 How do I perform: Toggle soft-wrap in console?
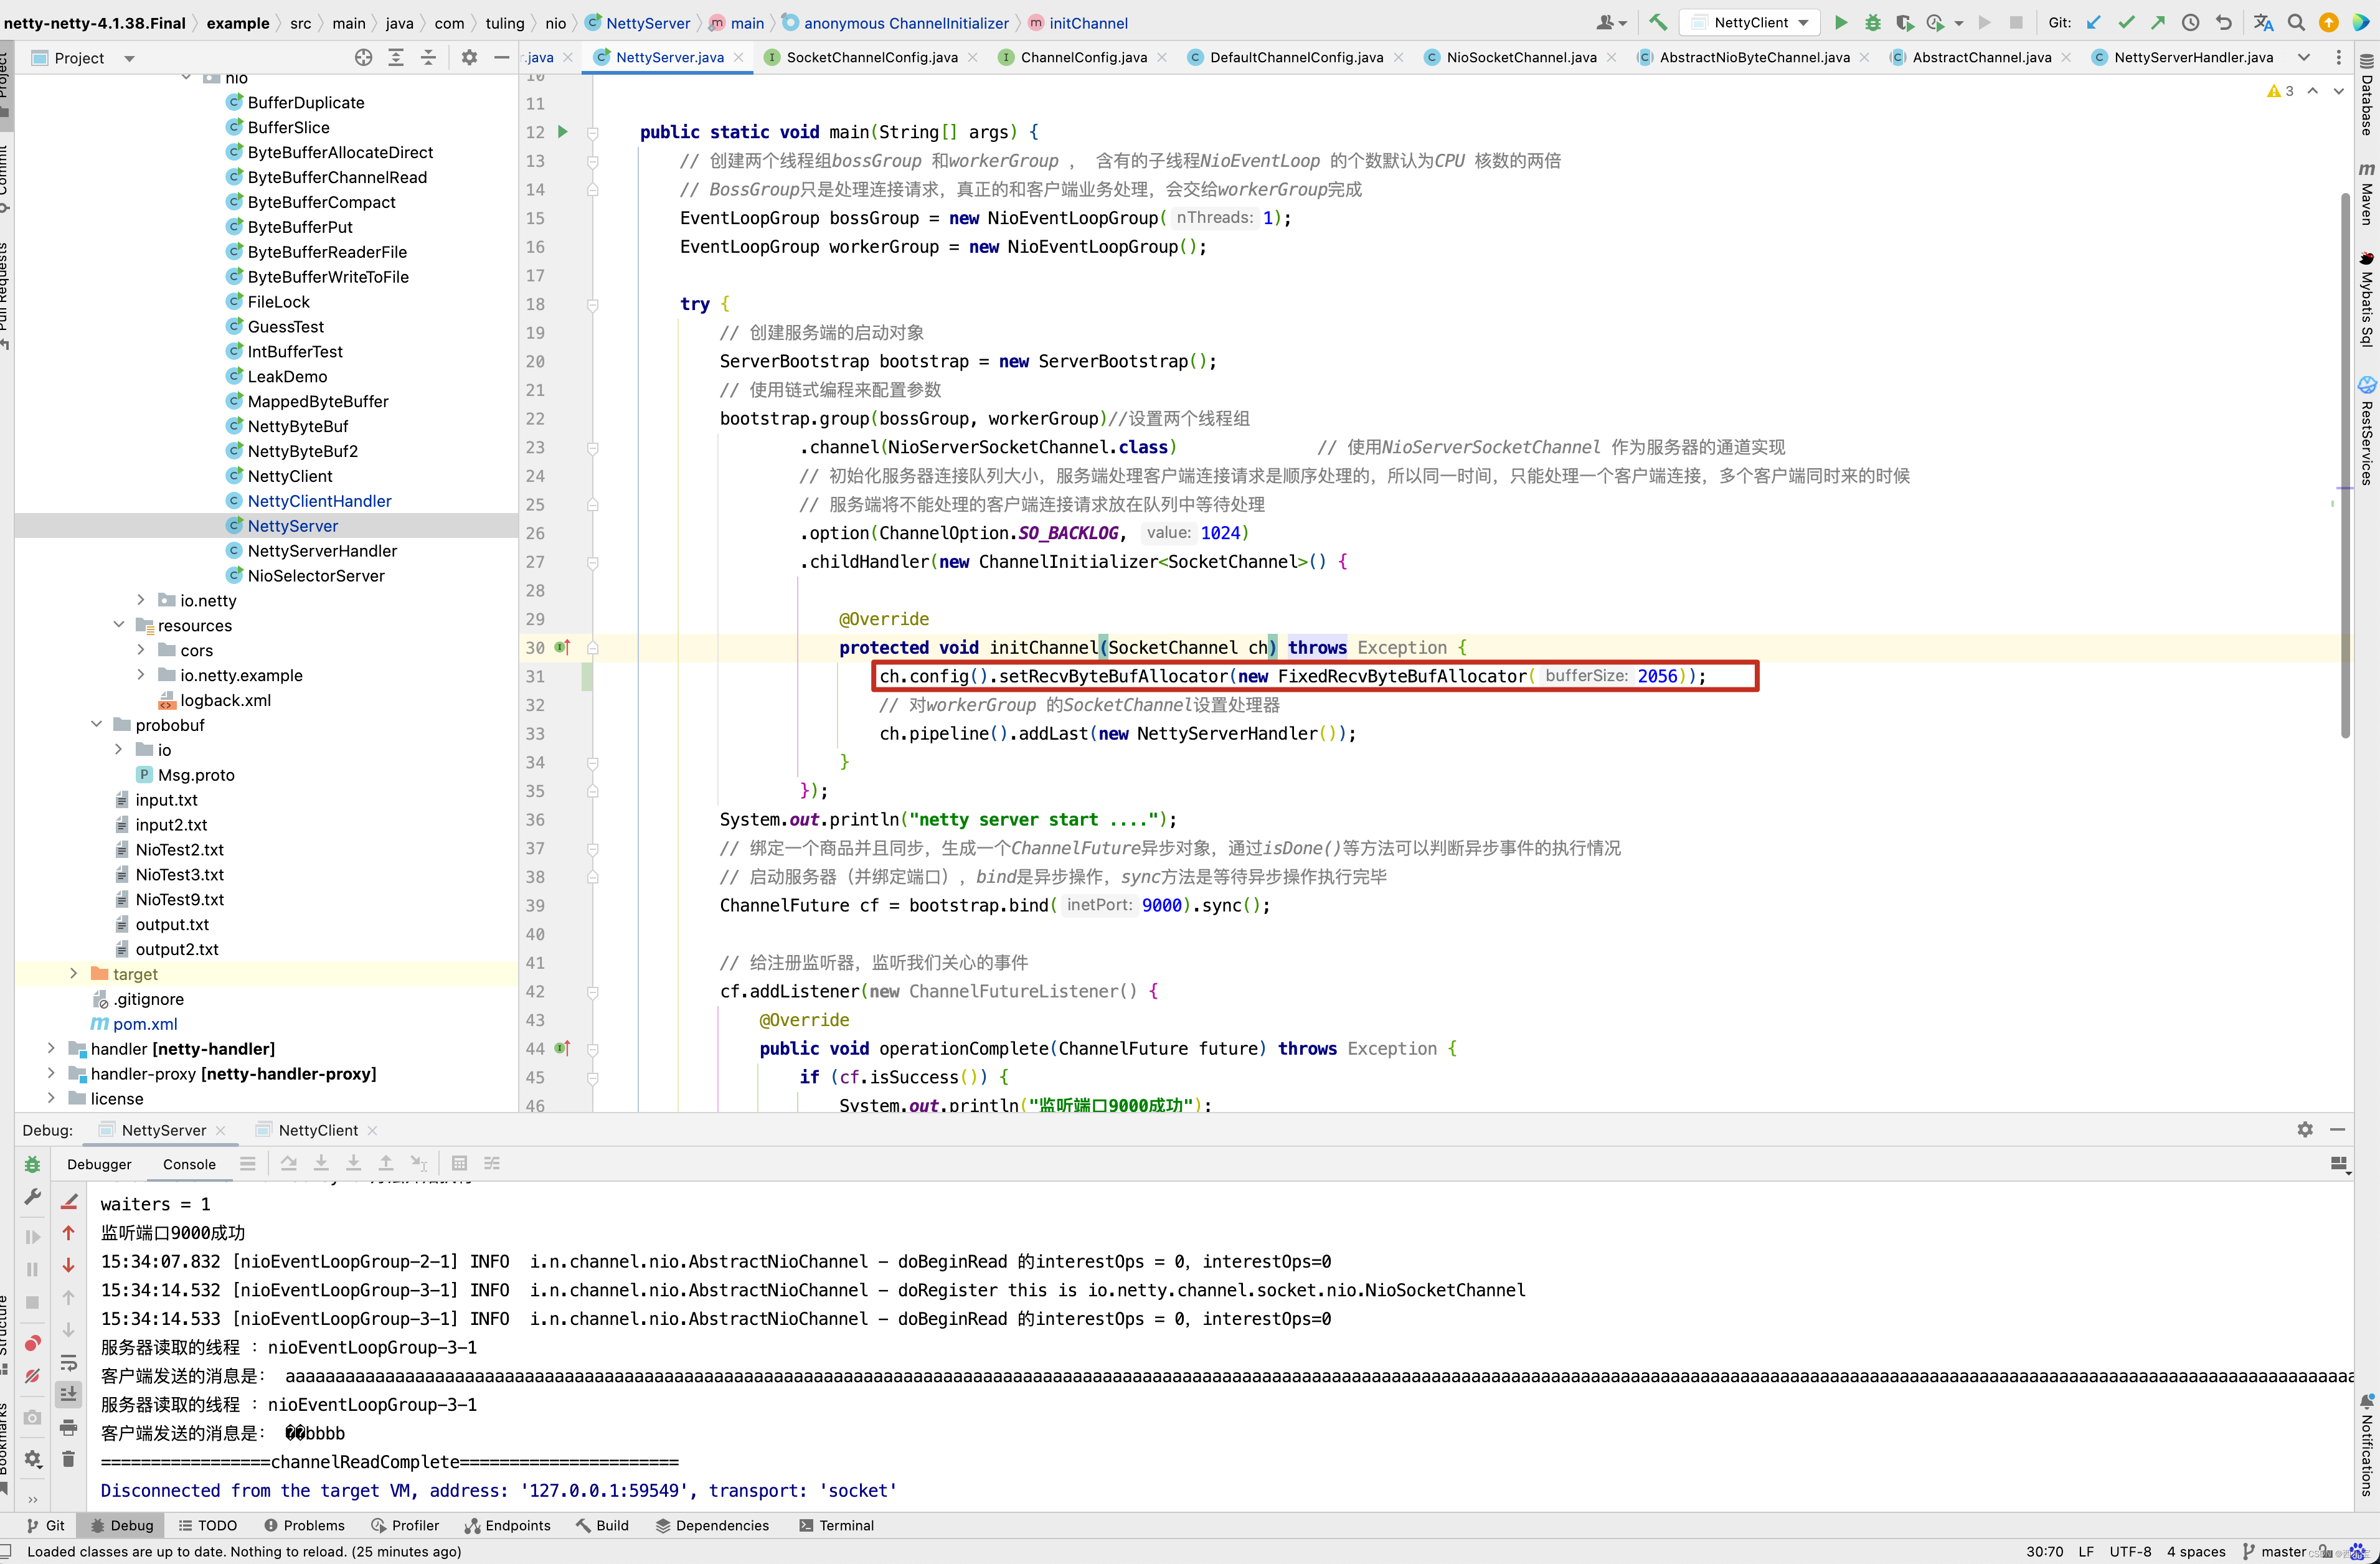point(68,1362)
